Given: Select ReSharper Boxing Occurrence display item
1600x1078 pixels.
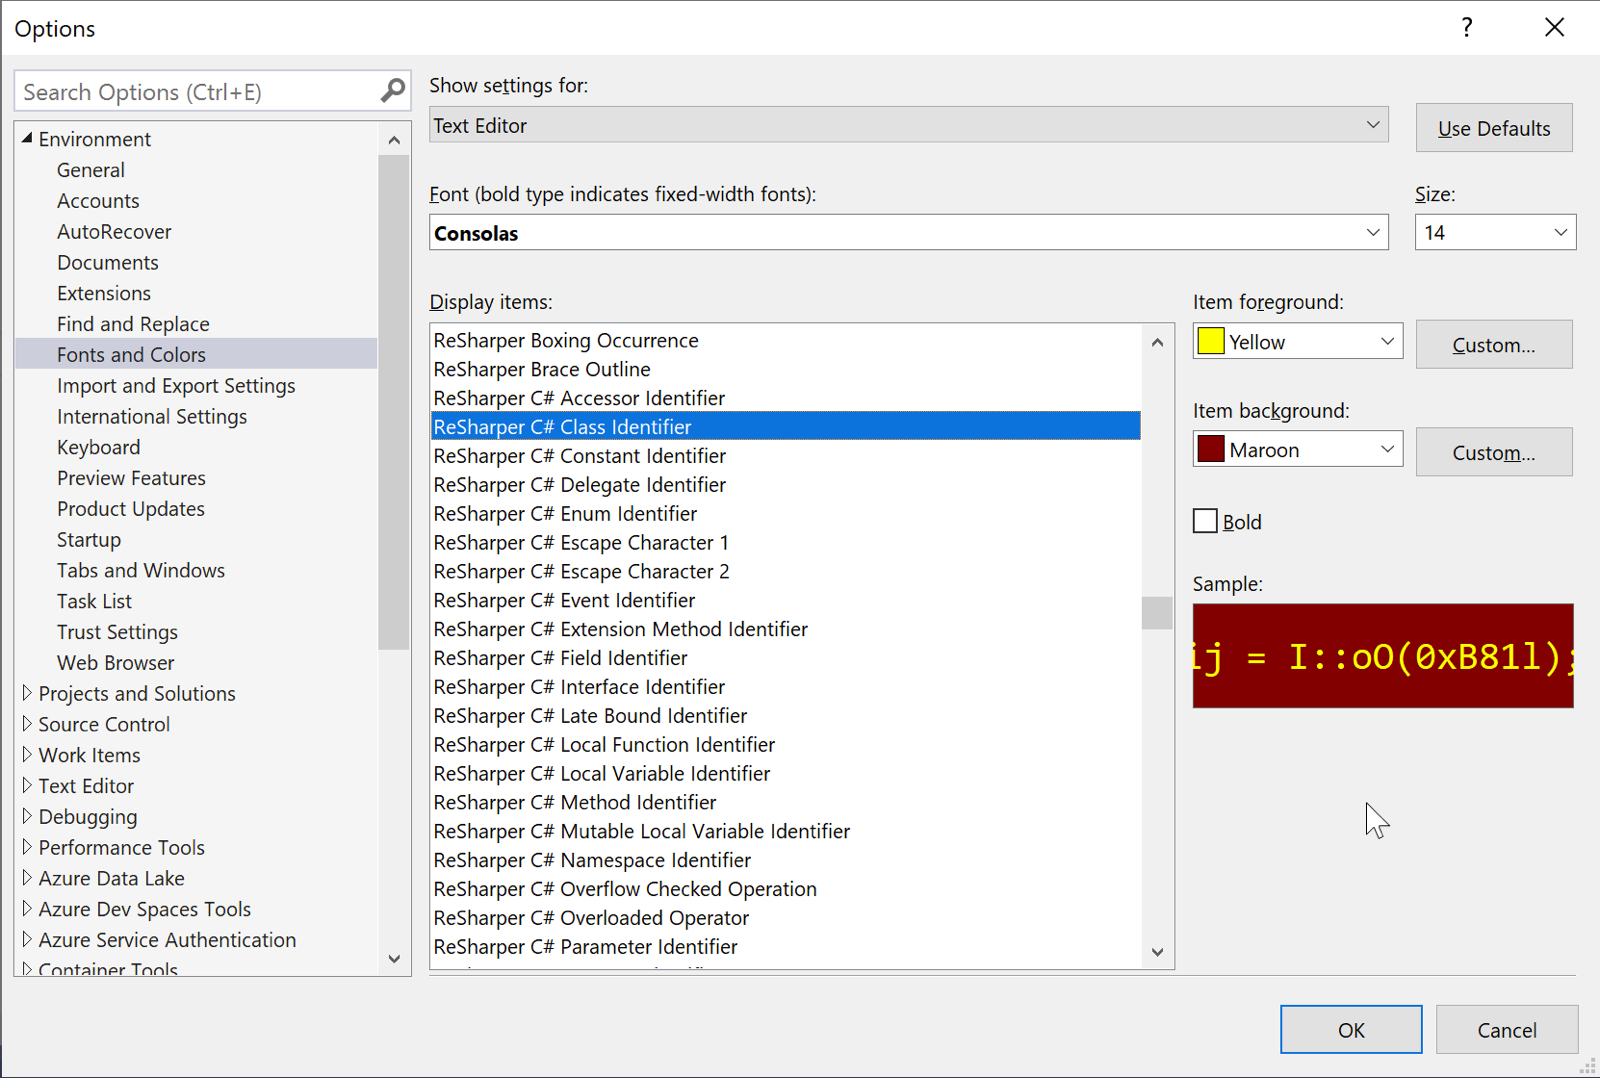Looking at the screenshot, I should (x=786, y=340).
